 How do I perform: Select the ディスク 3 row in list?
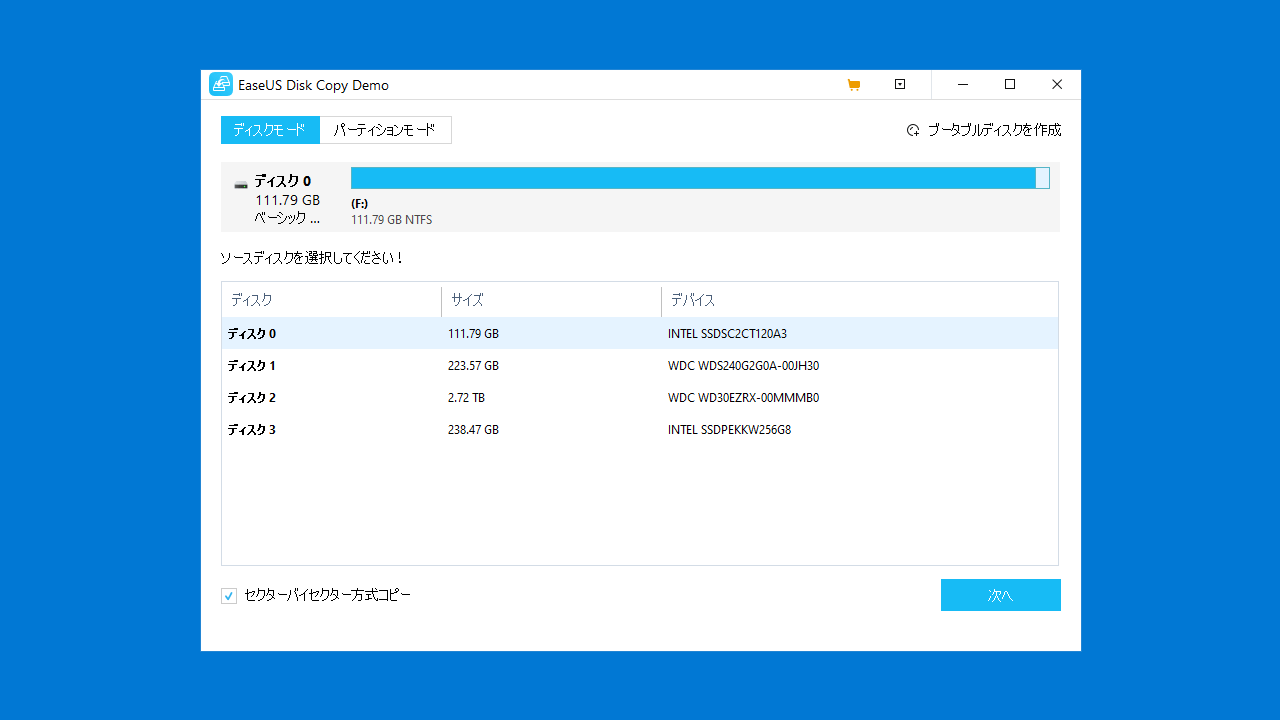pyautogui.click(x=640, y=429)
